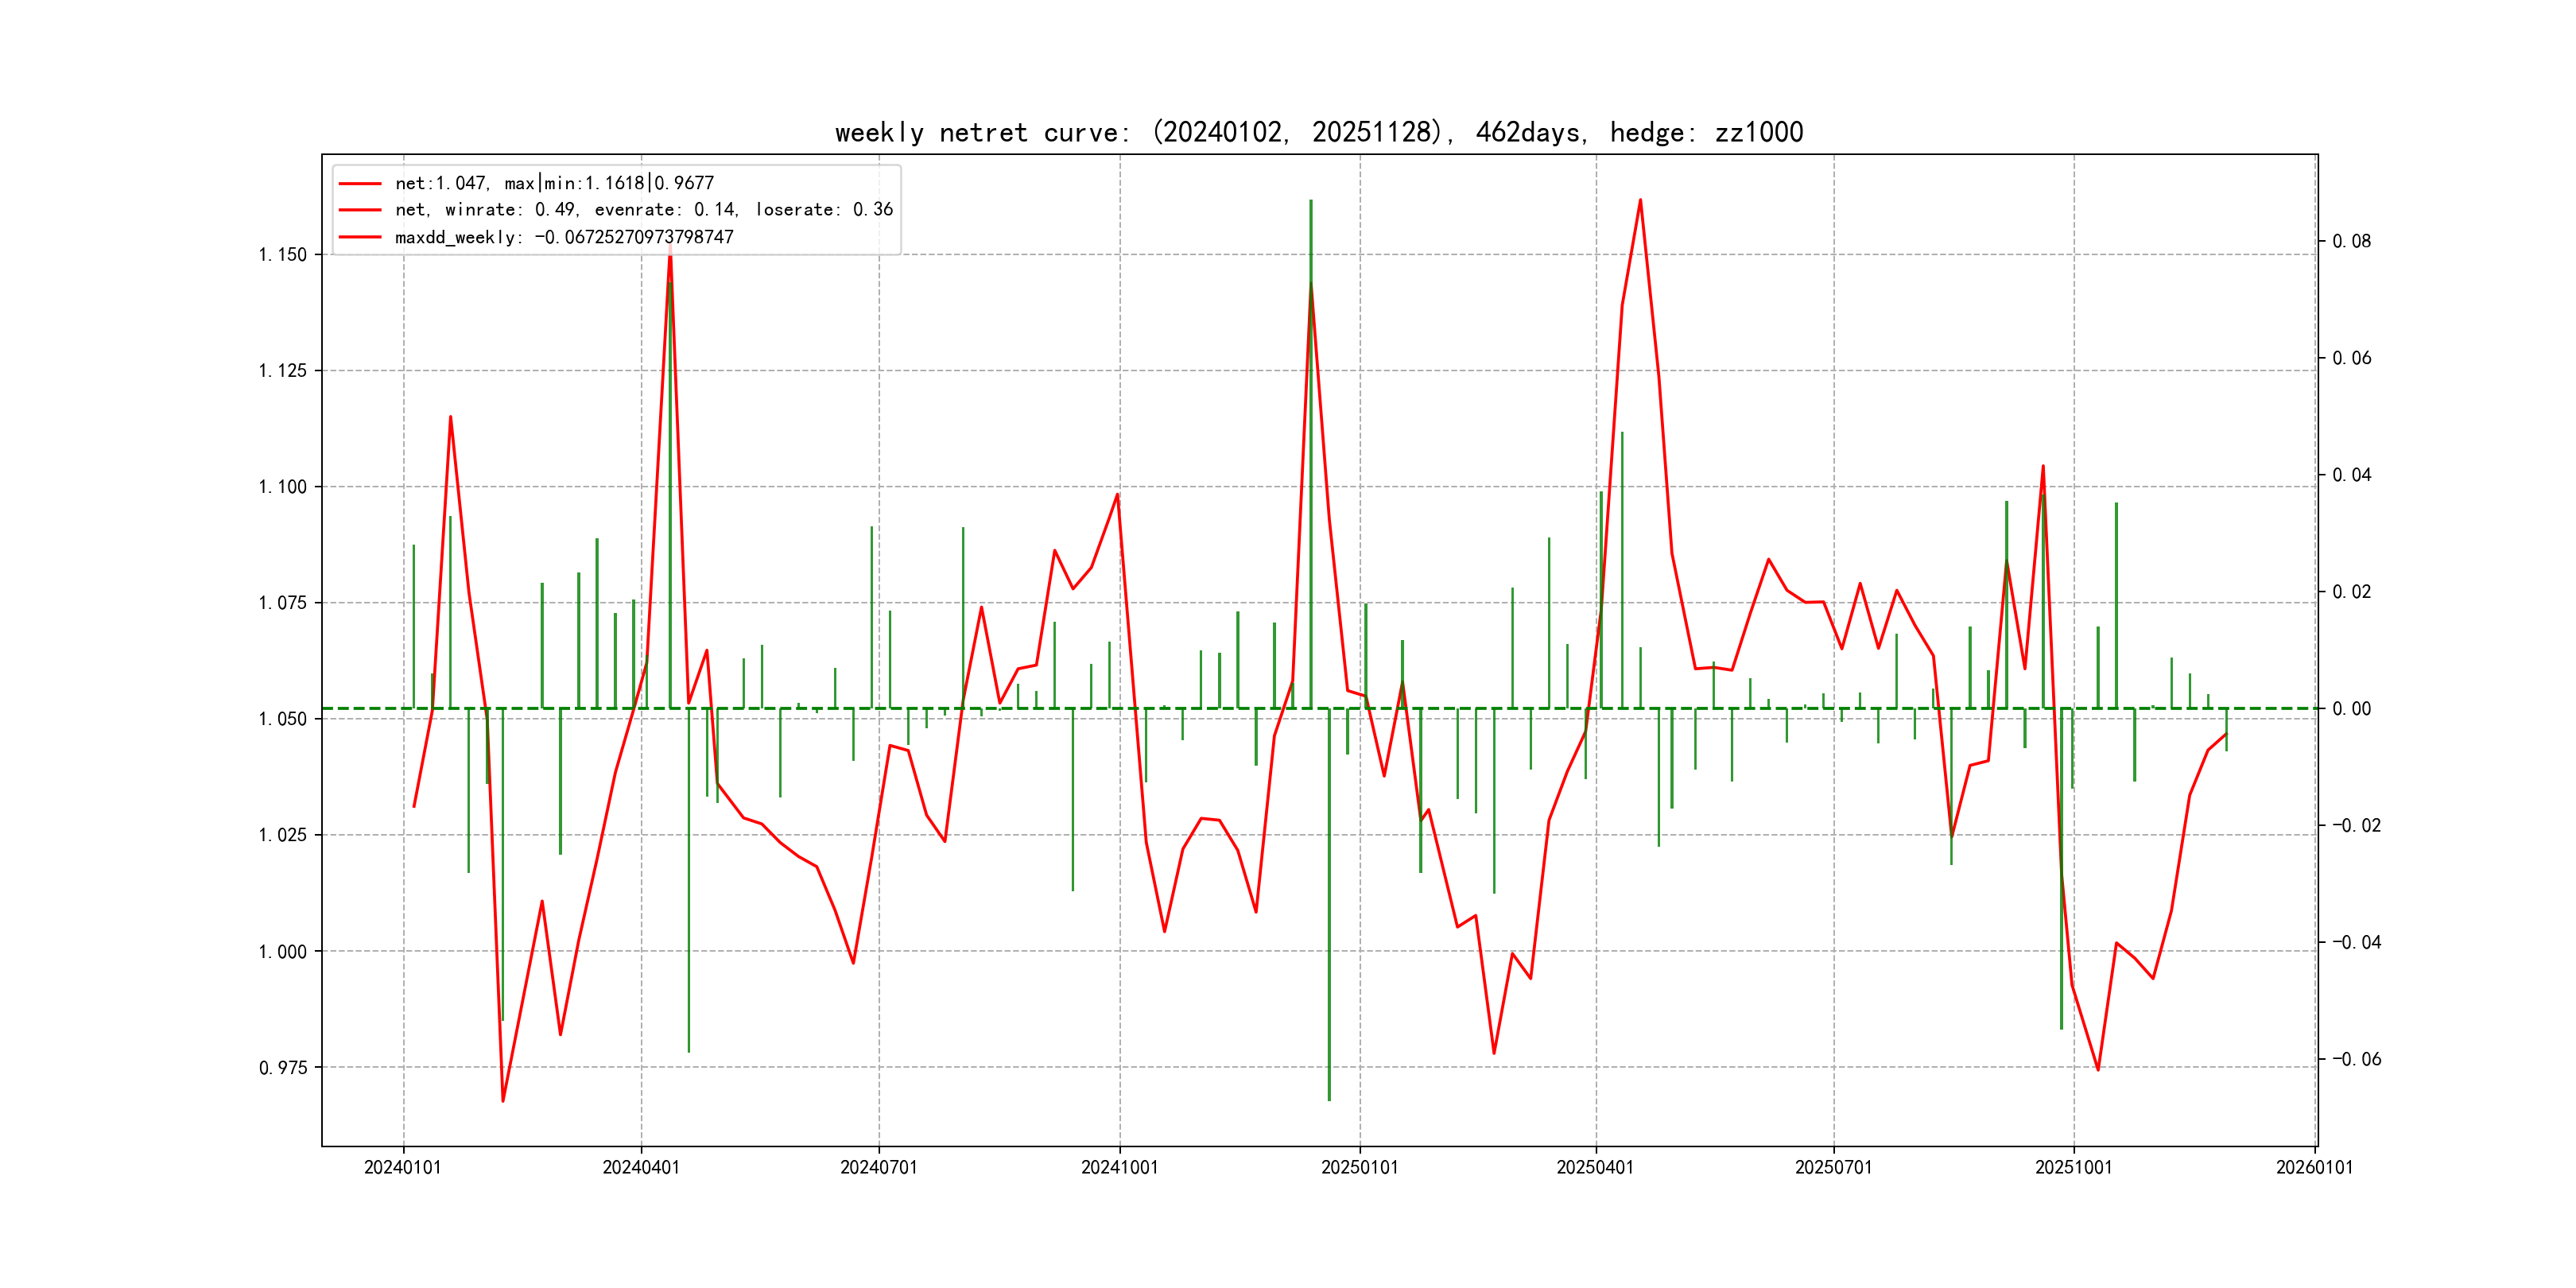2576x1288 pixels.
Task: Click x-axis label 20241001
Action: point(1119,1168)
